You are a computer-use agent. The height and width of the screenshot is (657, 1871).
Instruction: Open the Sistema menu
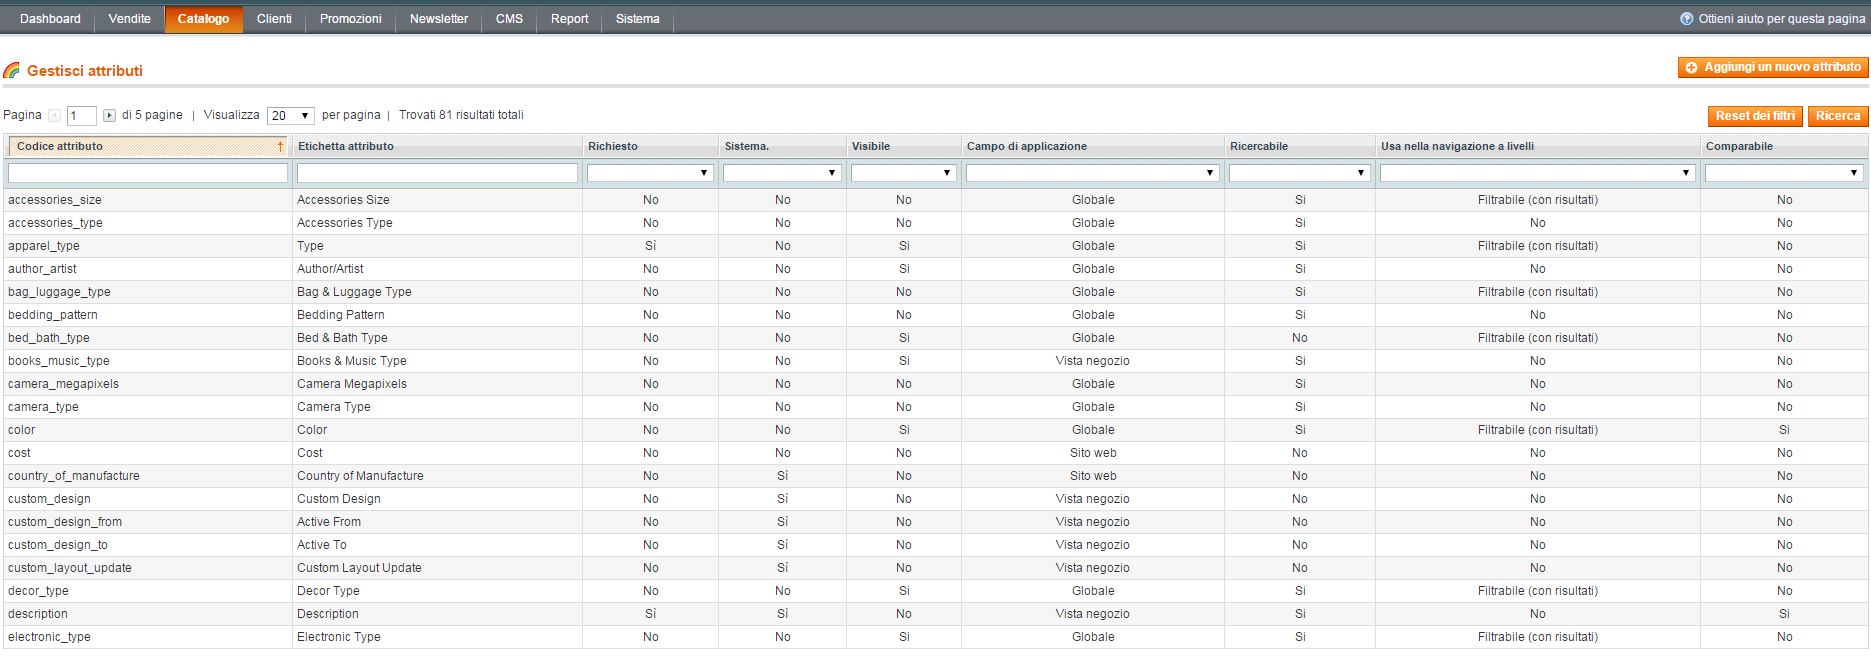tap(638, 19)
